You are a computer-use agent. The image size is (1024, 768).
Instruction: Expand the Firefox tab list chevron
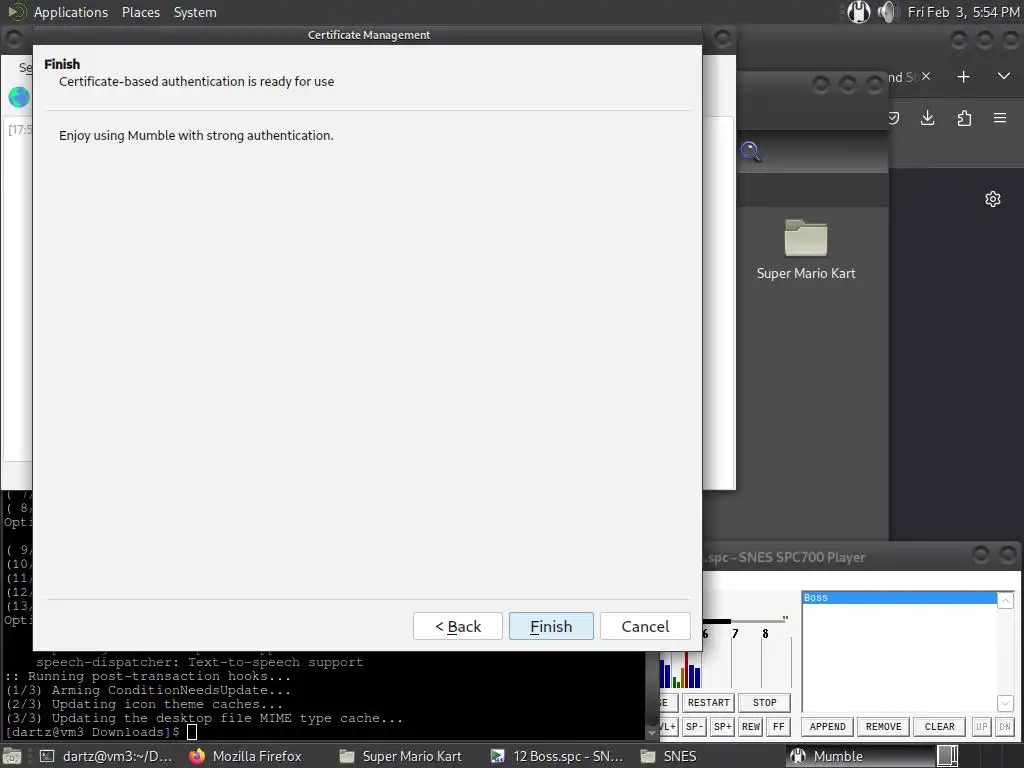1004,76
